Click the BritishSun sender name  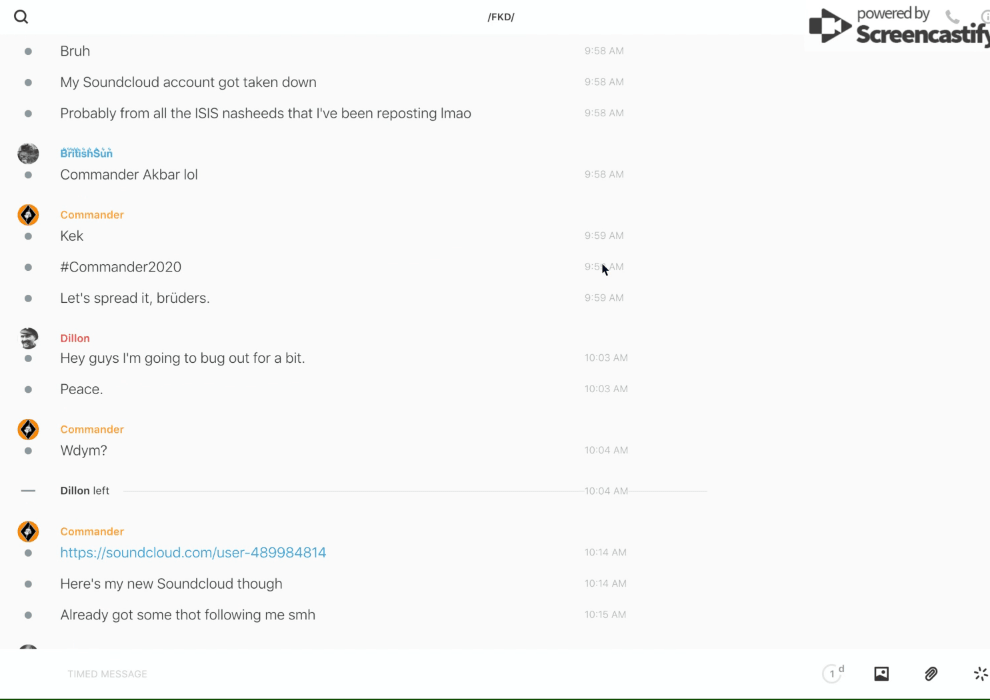click(x=86, y=153)
